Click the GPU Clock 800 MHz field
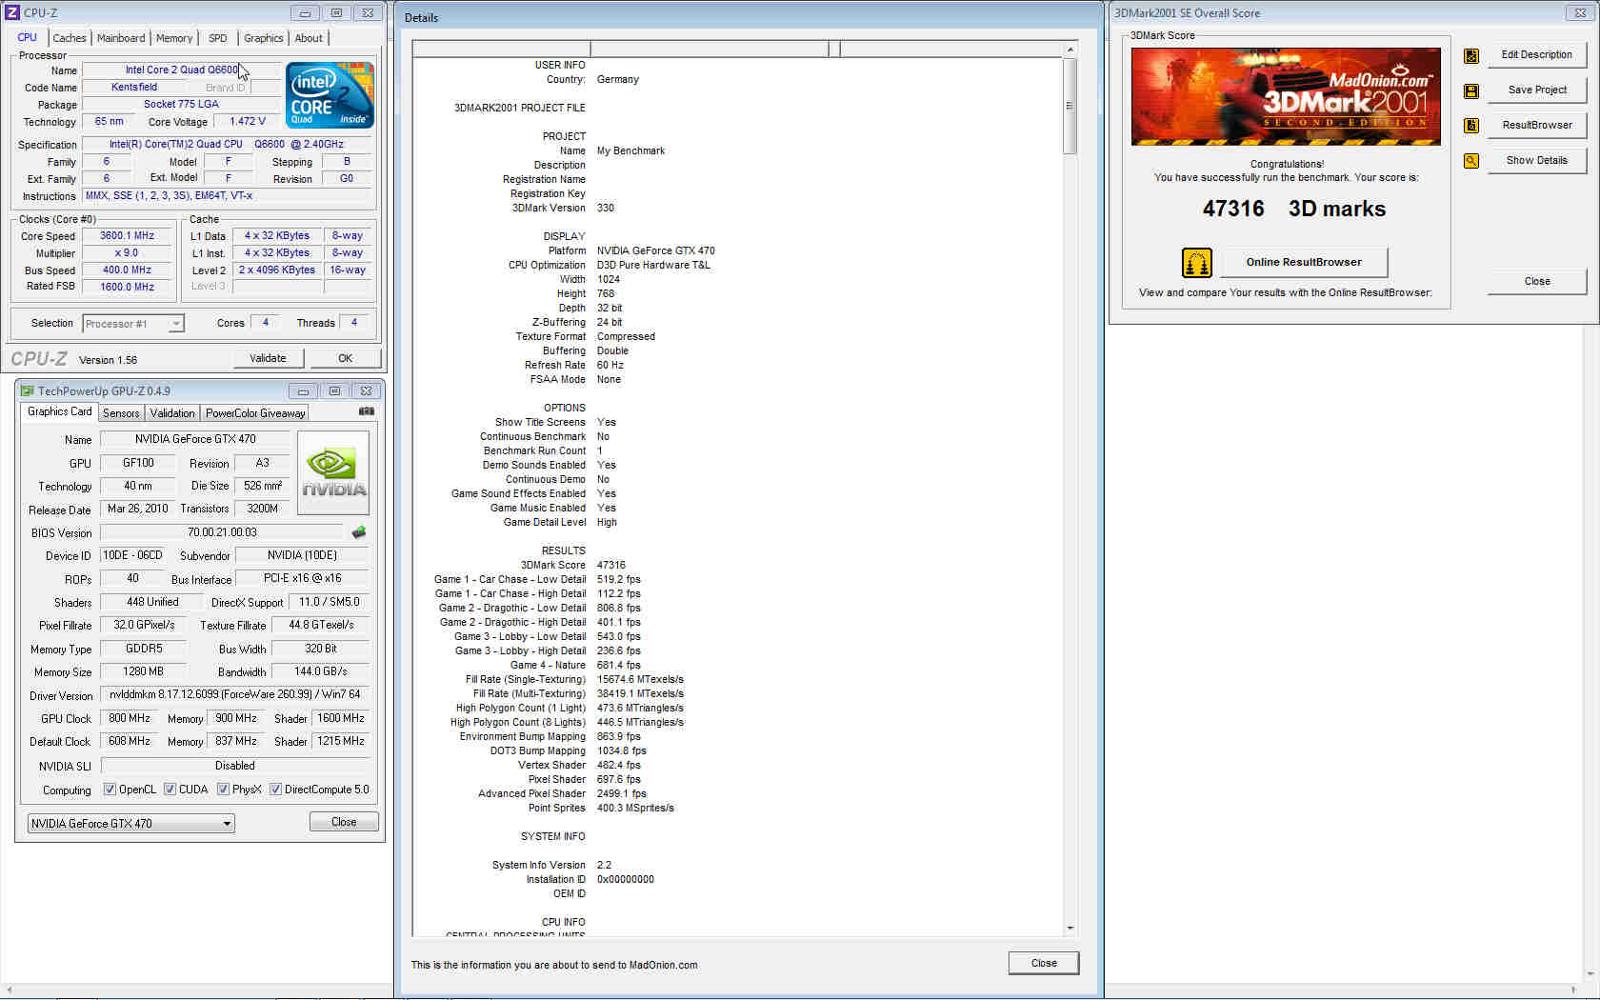Image resolution: width=1600 pixels, height=1000 pixels. [129, 718]
